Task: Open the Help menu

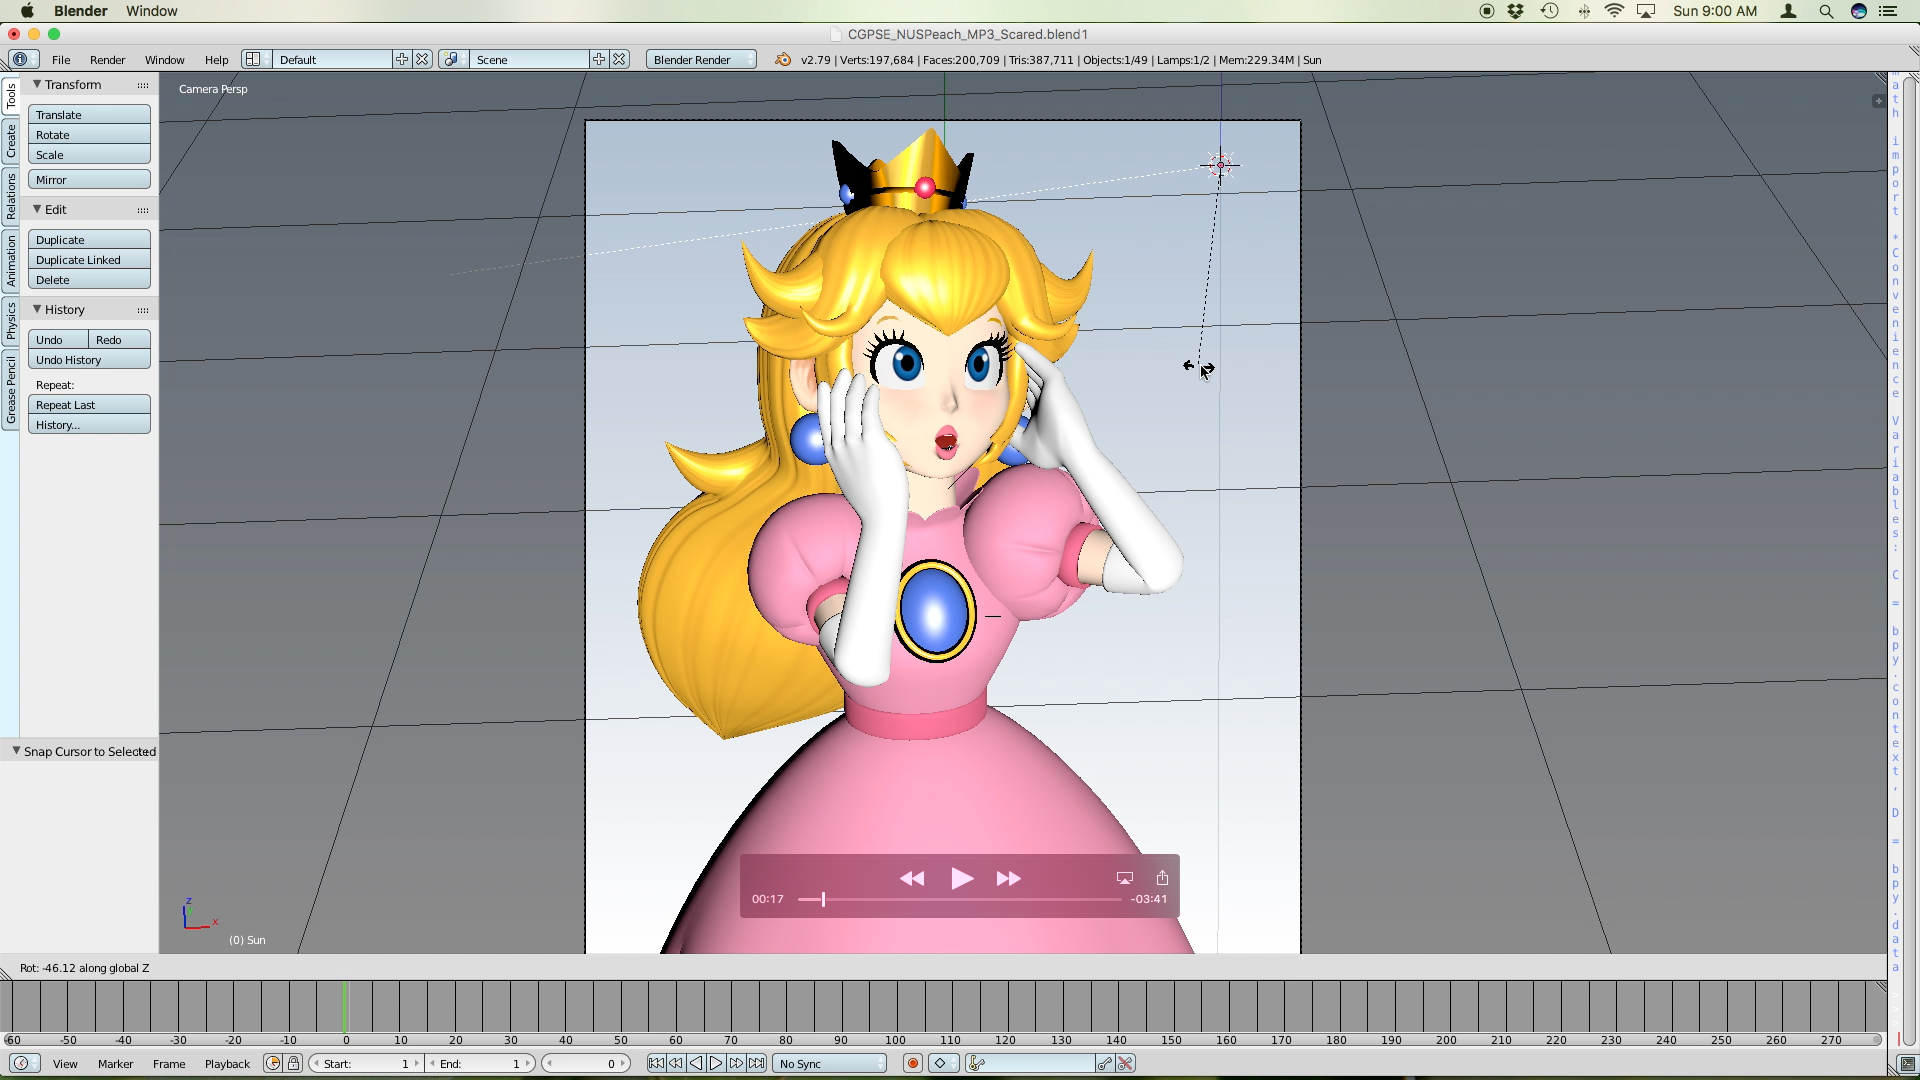Action: point(216,59)
